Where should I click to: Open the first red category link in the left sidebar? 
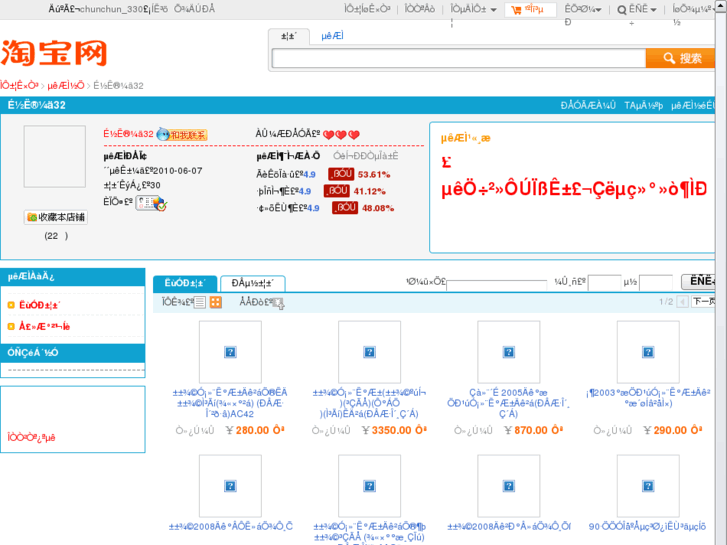39,305
